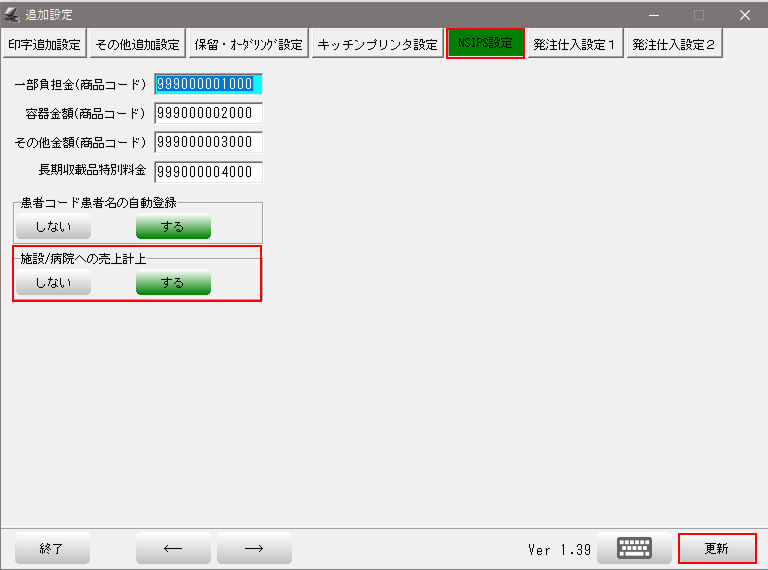This screenshot has height=570, width=768.
Task: Click the right arrow navigation button
Action: tap(254, 548)
